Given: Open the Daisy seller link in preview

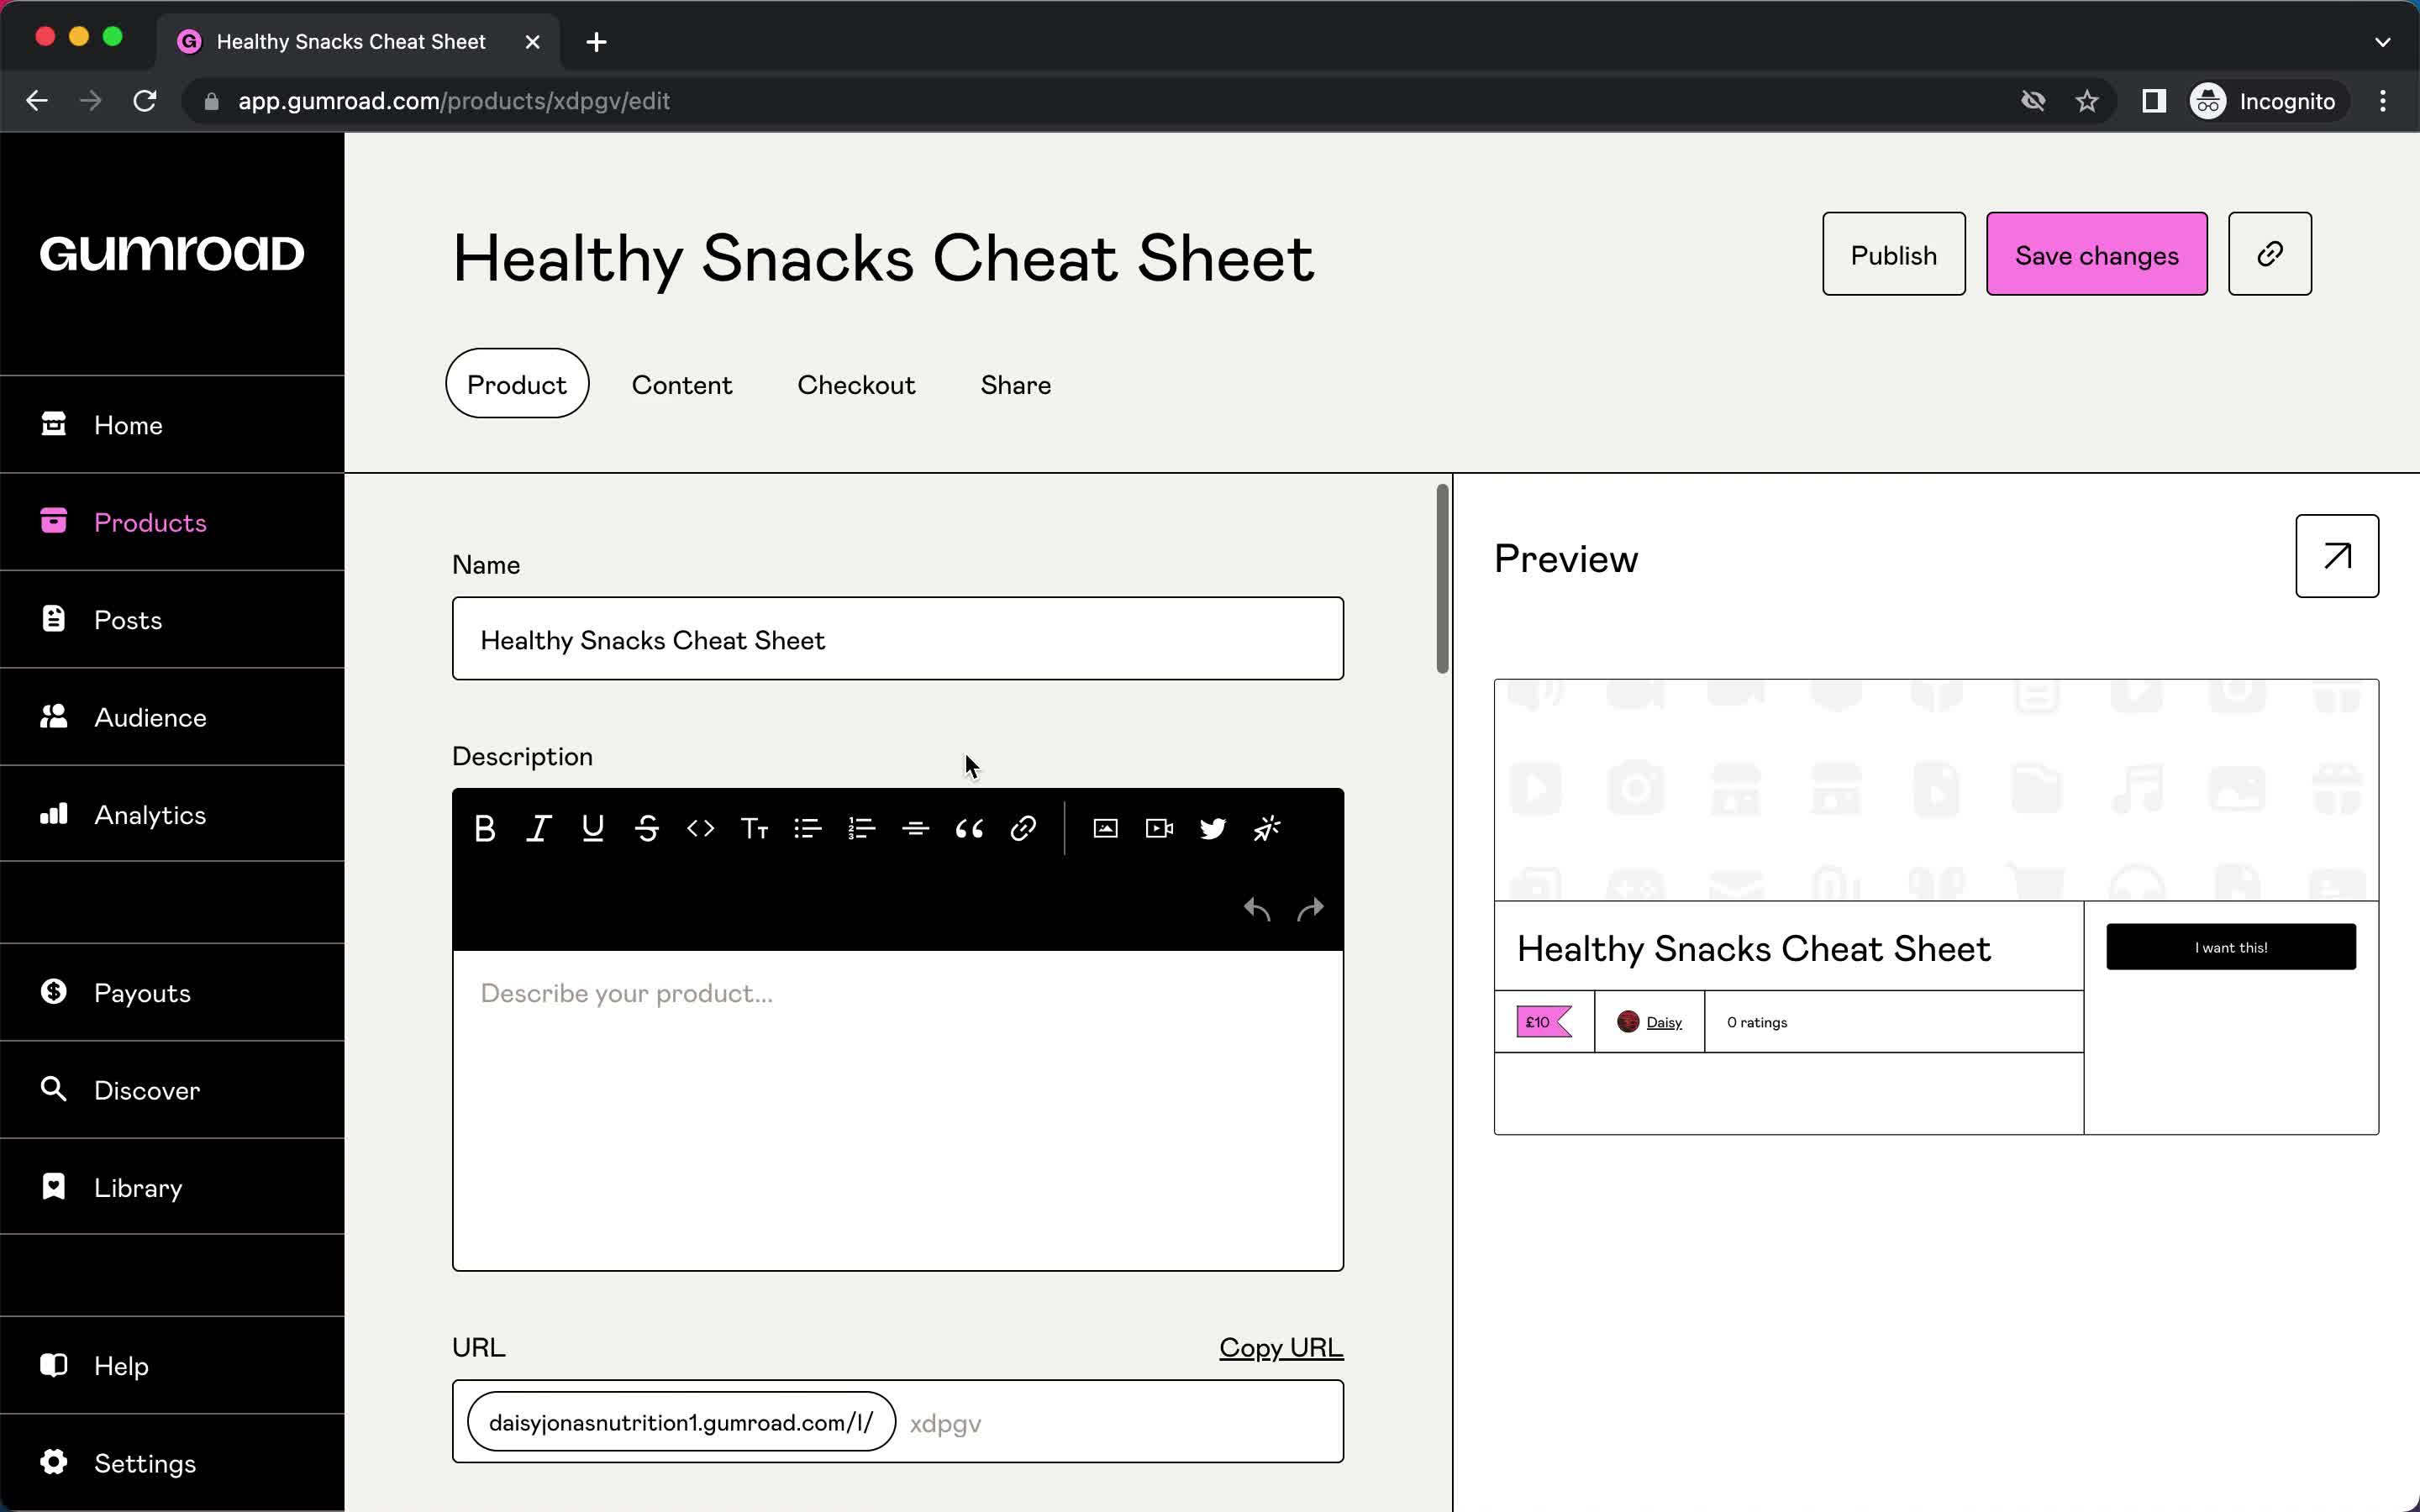Looking at the screenshot, I should (1663, 1022).
